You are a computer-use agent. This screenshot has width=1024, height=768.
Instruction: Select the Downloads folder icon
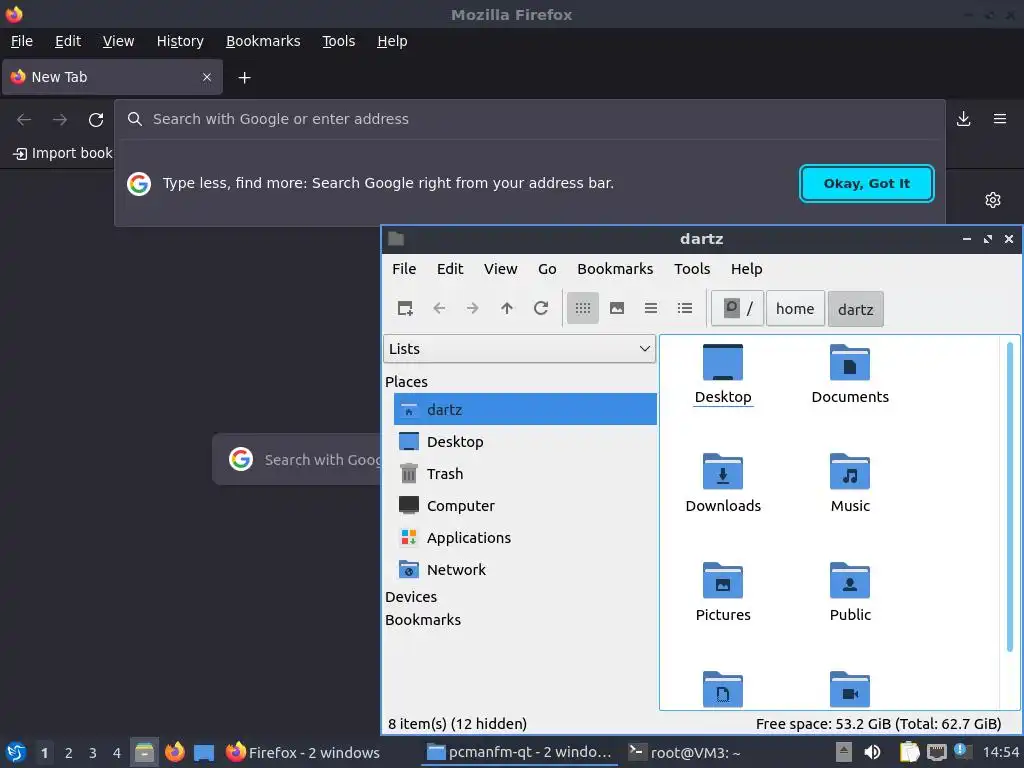pos(723,483)
